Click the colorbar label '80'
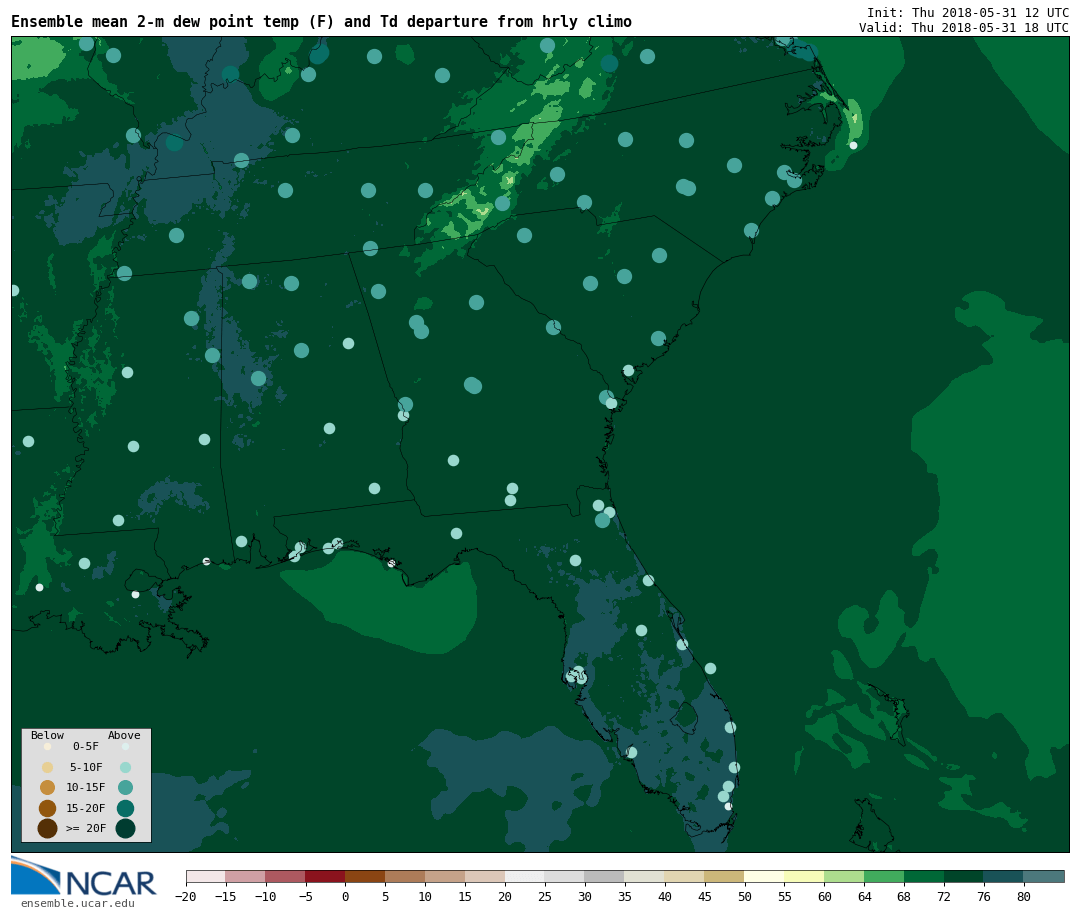The width and height of the screenshot is (1080, 915). [1024, 896]
